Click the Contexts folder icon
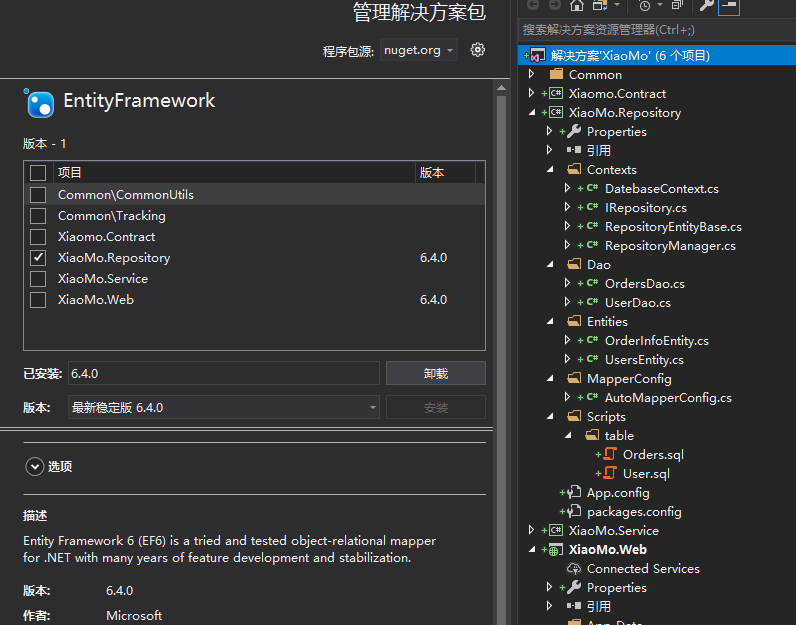The height and width of the screenshot is (625, 796). [x=574, y=169]
